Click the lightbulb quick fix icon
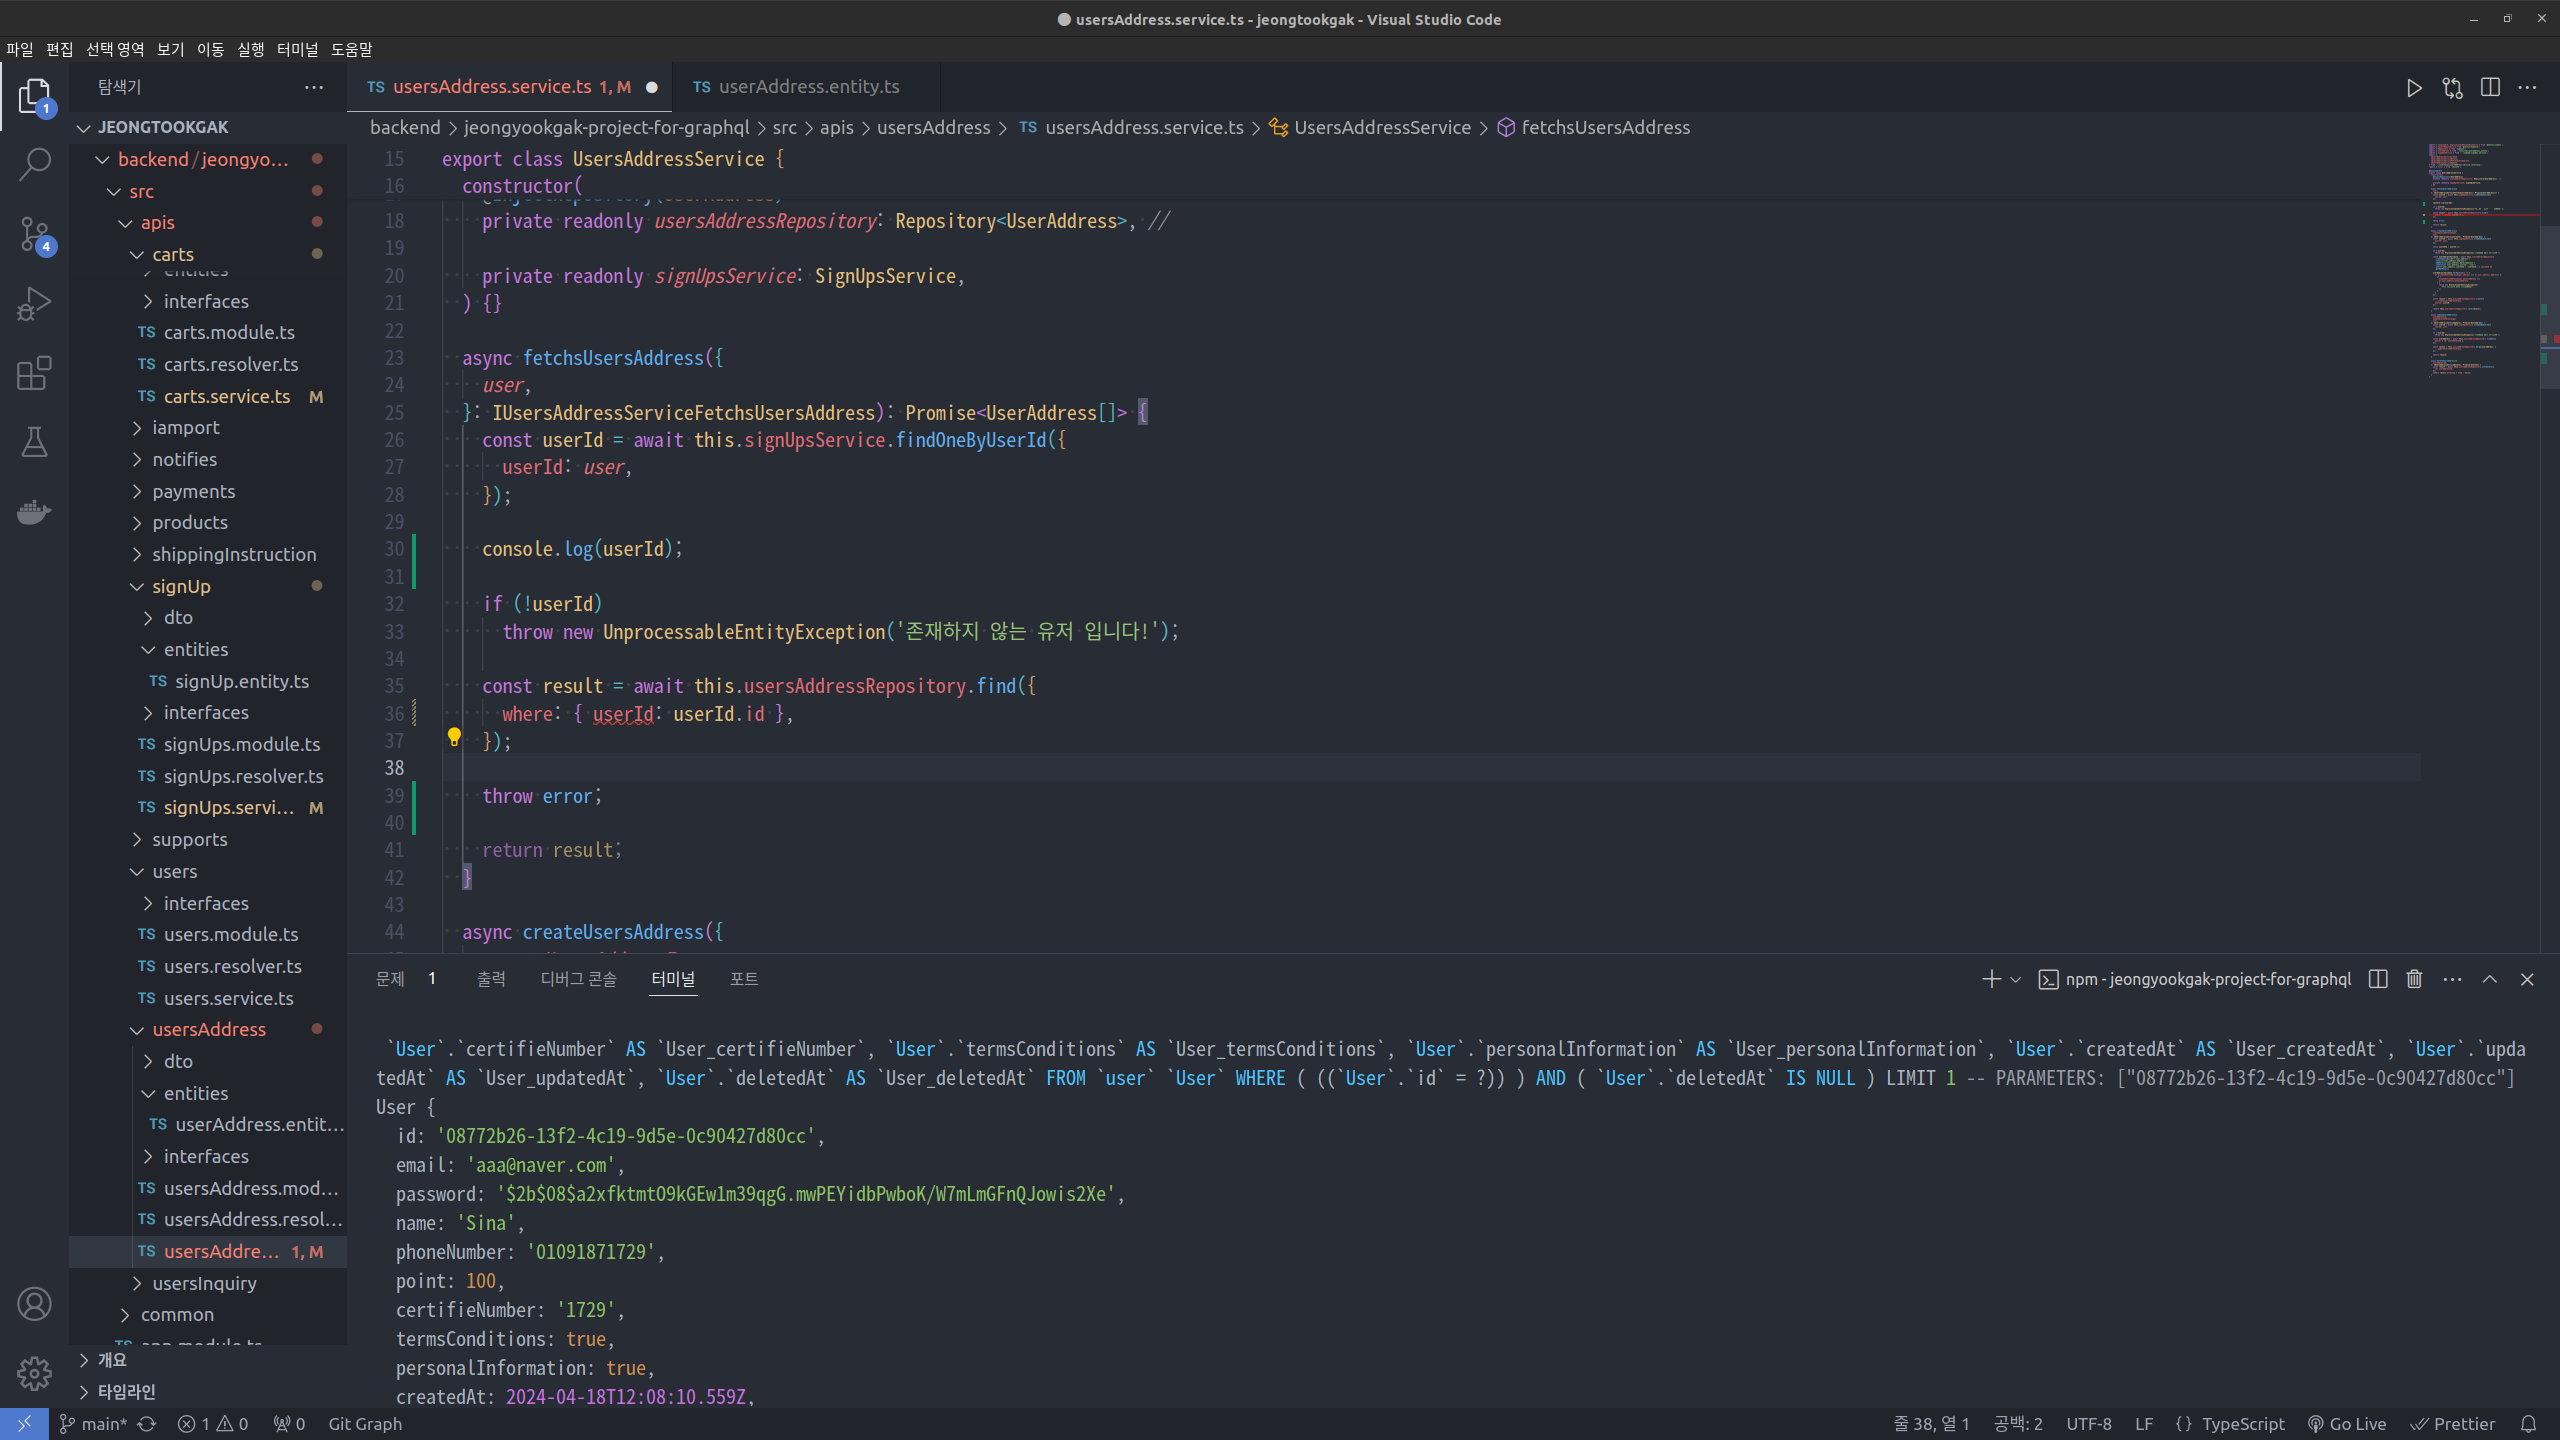 pyautogui.click(x=454, y=737)
